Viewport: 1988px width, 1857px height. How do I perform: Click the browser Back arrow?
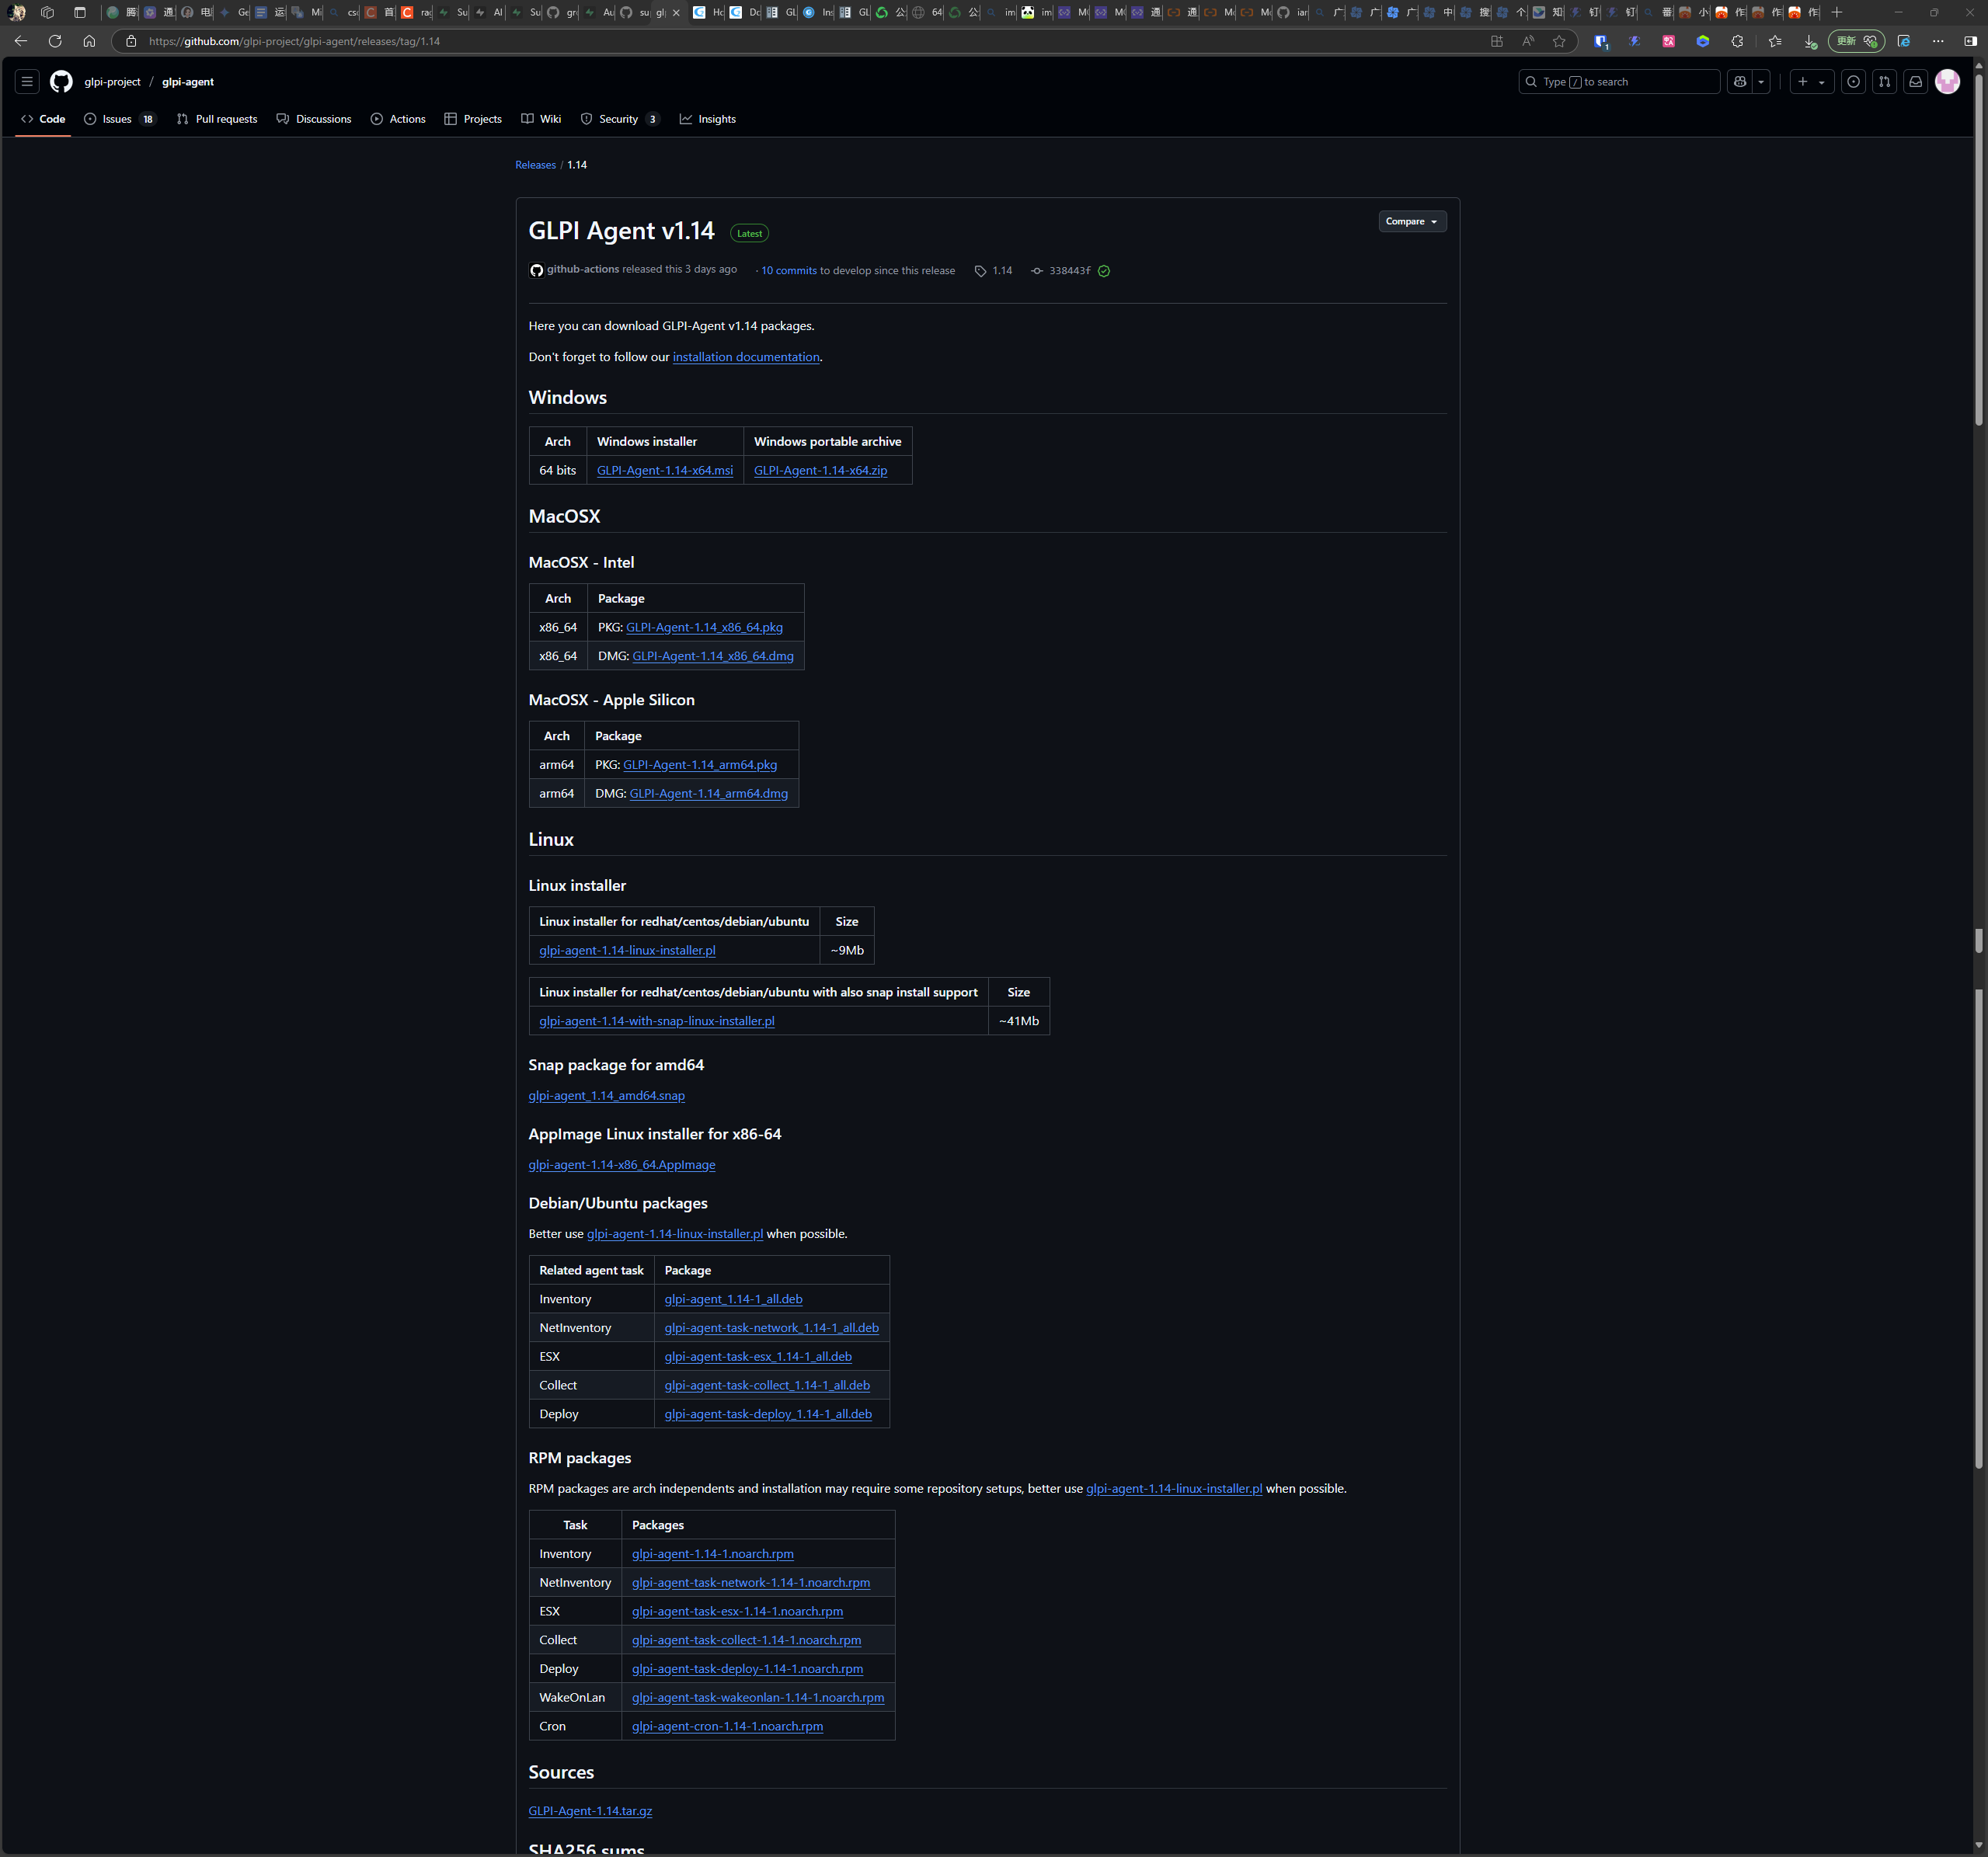point(21,41)
